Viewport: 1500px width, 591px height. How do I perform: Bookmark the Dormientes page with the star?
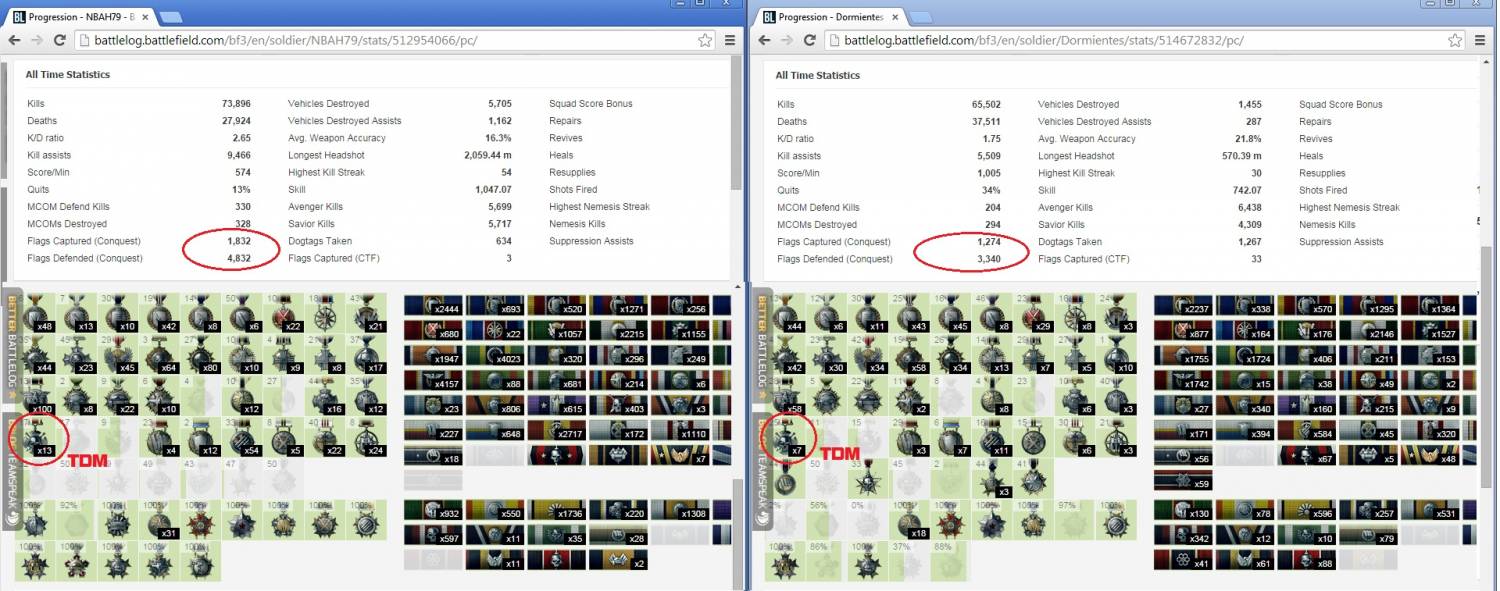click(1456, 40)
